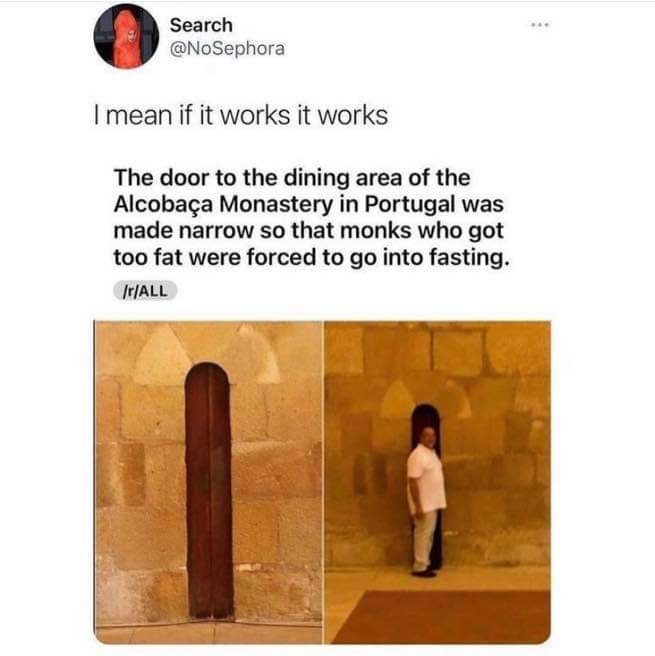Open the right photo of man in doorway
Image resolution: width=655 pixels, height=656 pixels.
click(x=437, y=482)
